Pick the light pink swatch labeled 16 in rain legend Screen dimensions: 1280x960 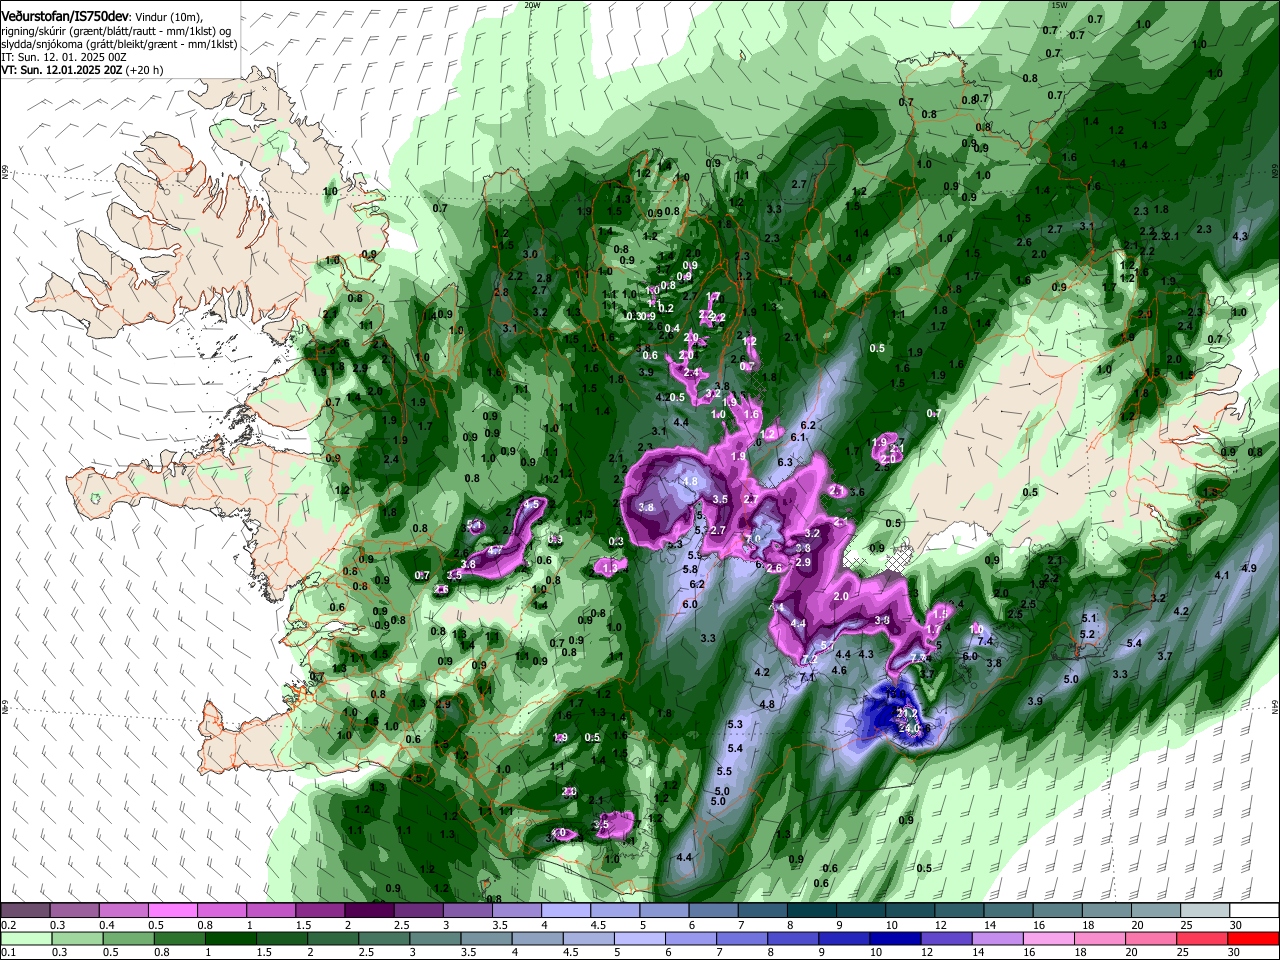point(1048,938)
